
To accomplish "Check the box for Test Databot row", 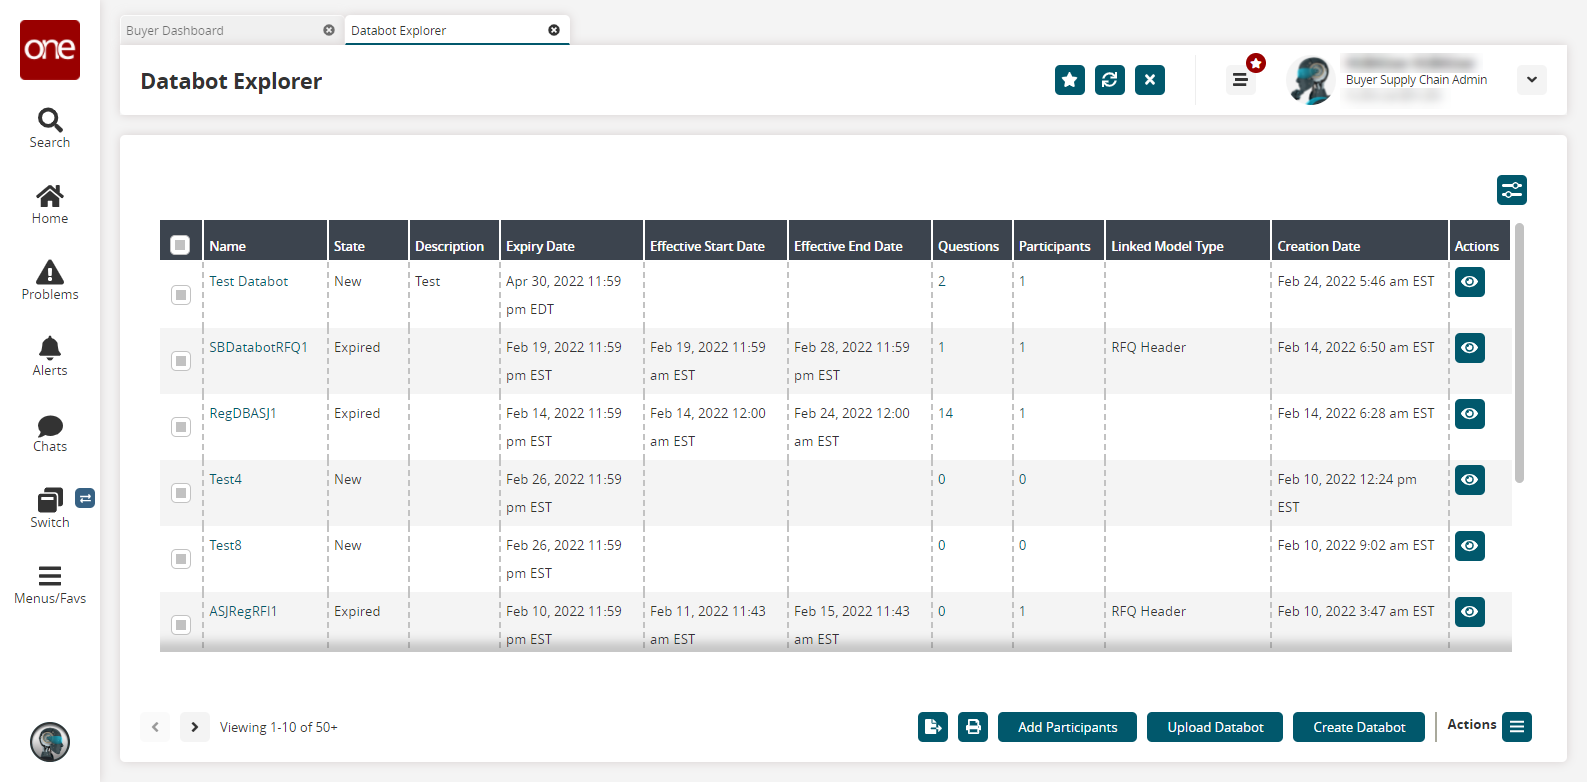I will [181, 295].
